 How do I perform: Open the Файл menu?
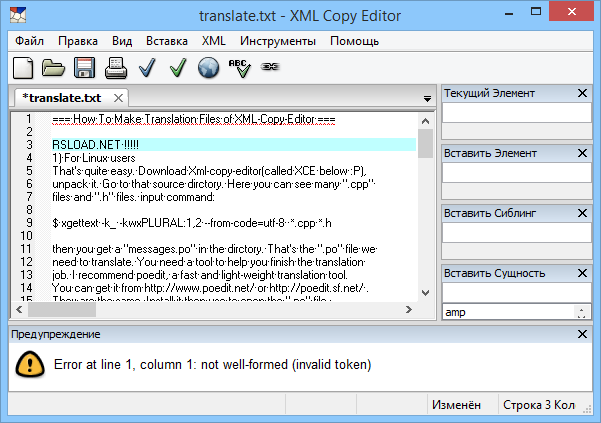coord(30,41)
